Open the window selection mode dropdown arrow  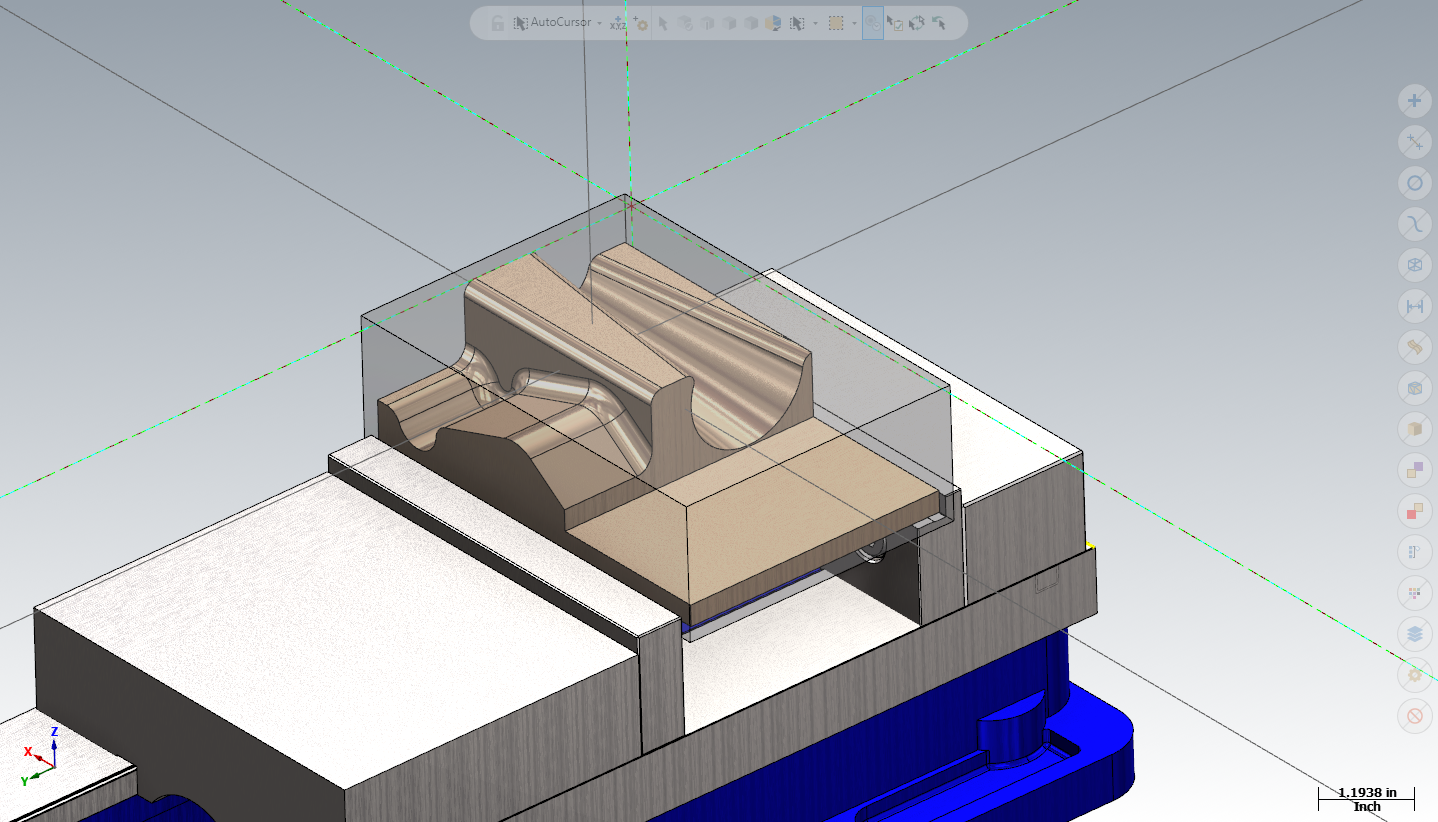pos(854,23)
